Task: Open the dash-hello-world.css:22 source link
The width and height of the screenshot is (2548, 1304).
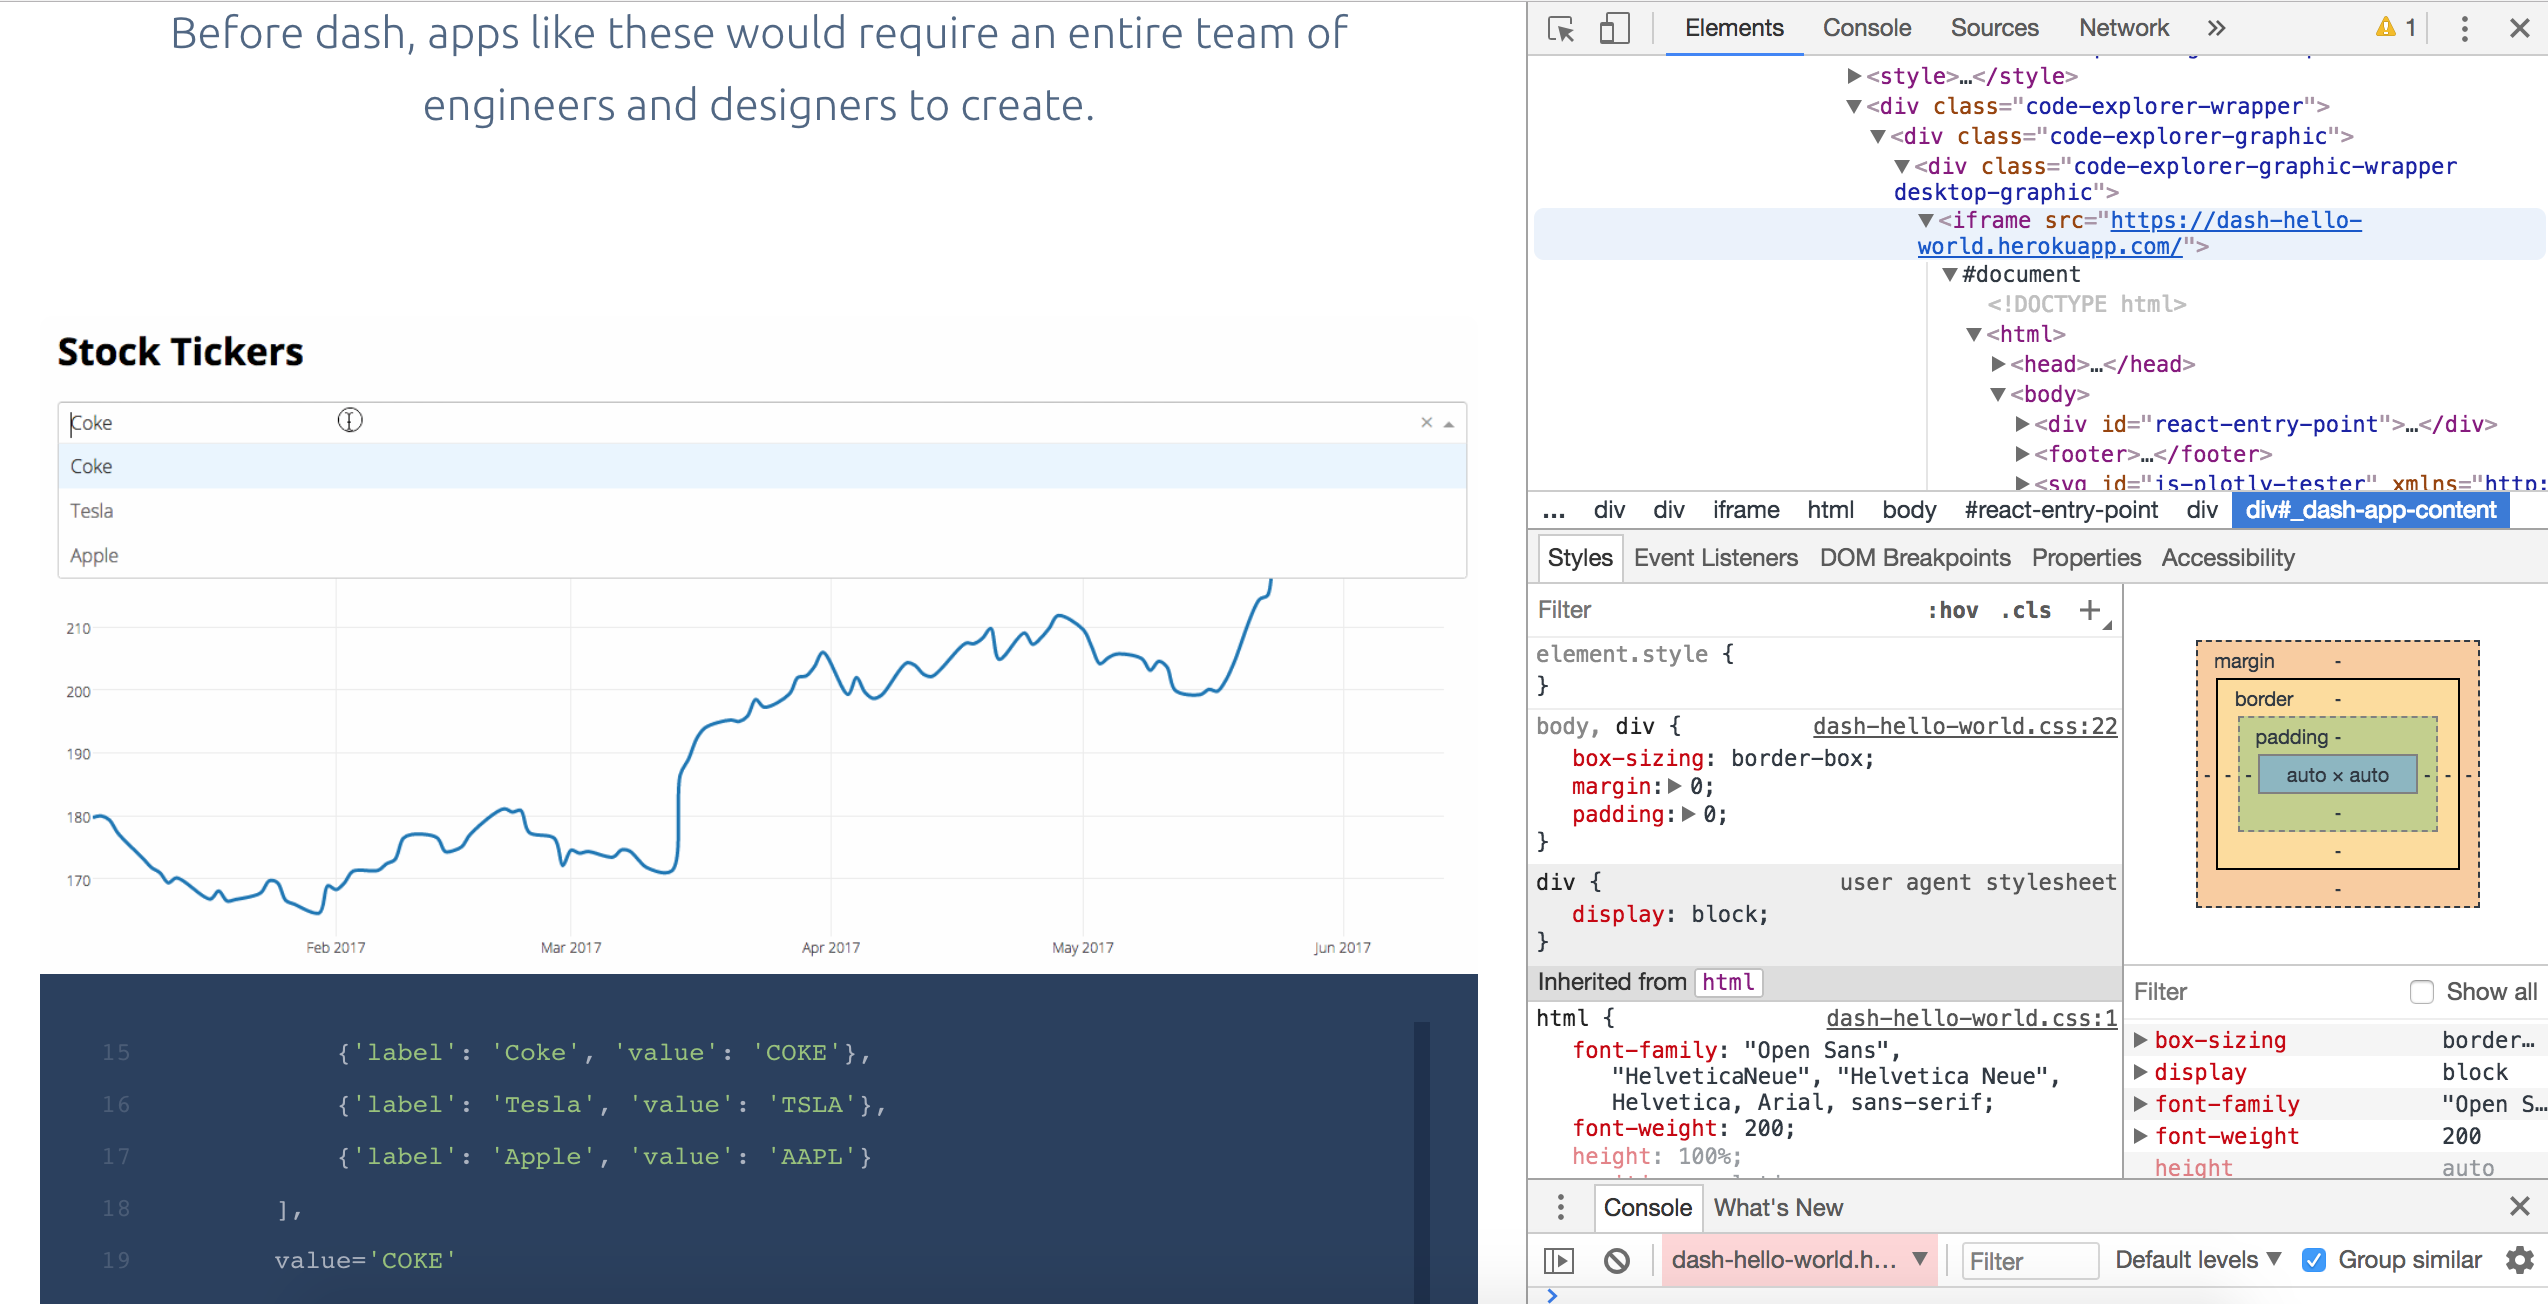Action: coord(1964,726)
